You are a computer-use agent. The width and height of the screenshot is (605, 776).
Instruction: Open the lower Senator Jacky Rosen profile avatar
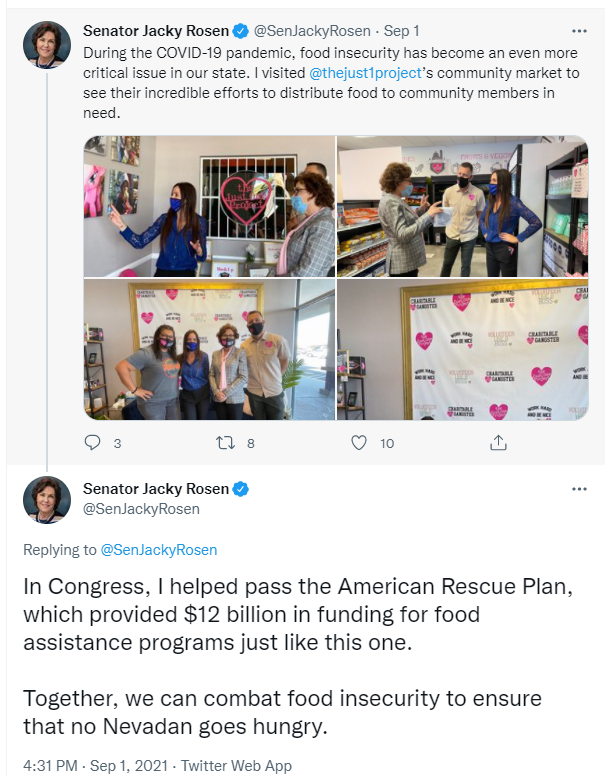47,500
